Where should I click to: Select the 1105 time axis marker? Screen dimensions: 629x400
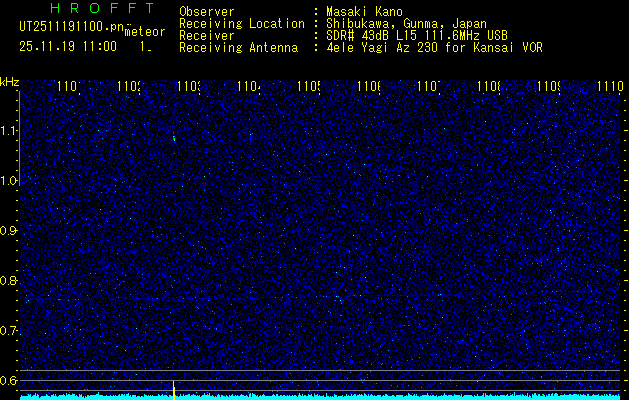[309, 88]
